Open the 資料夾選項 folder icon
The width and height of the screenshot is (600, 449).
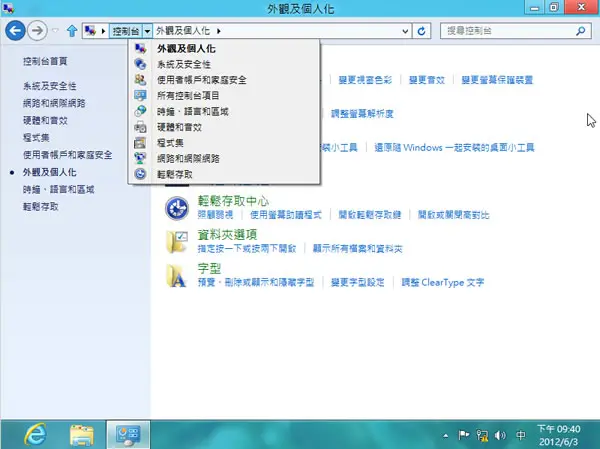176,242
